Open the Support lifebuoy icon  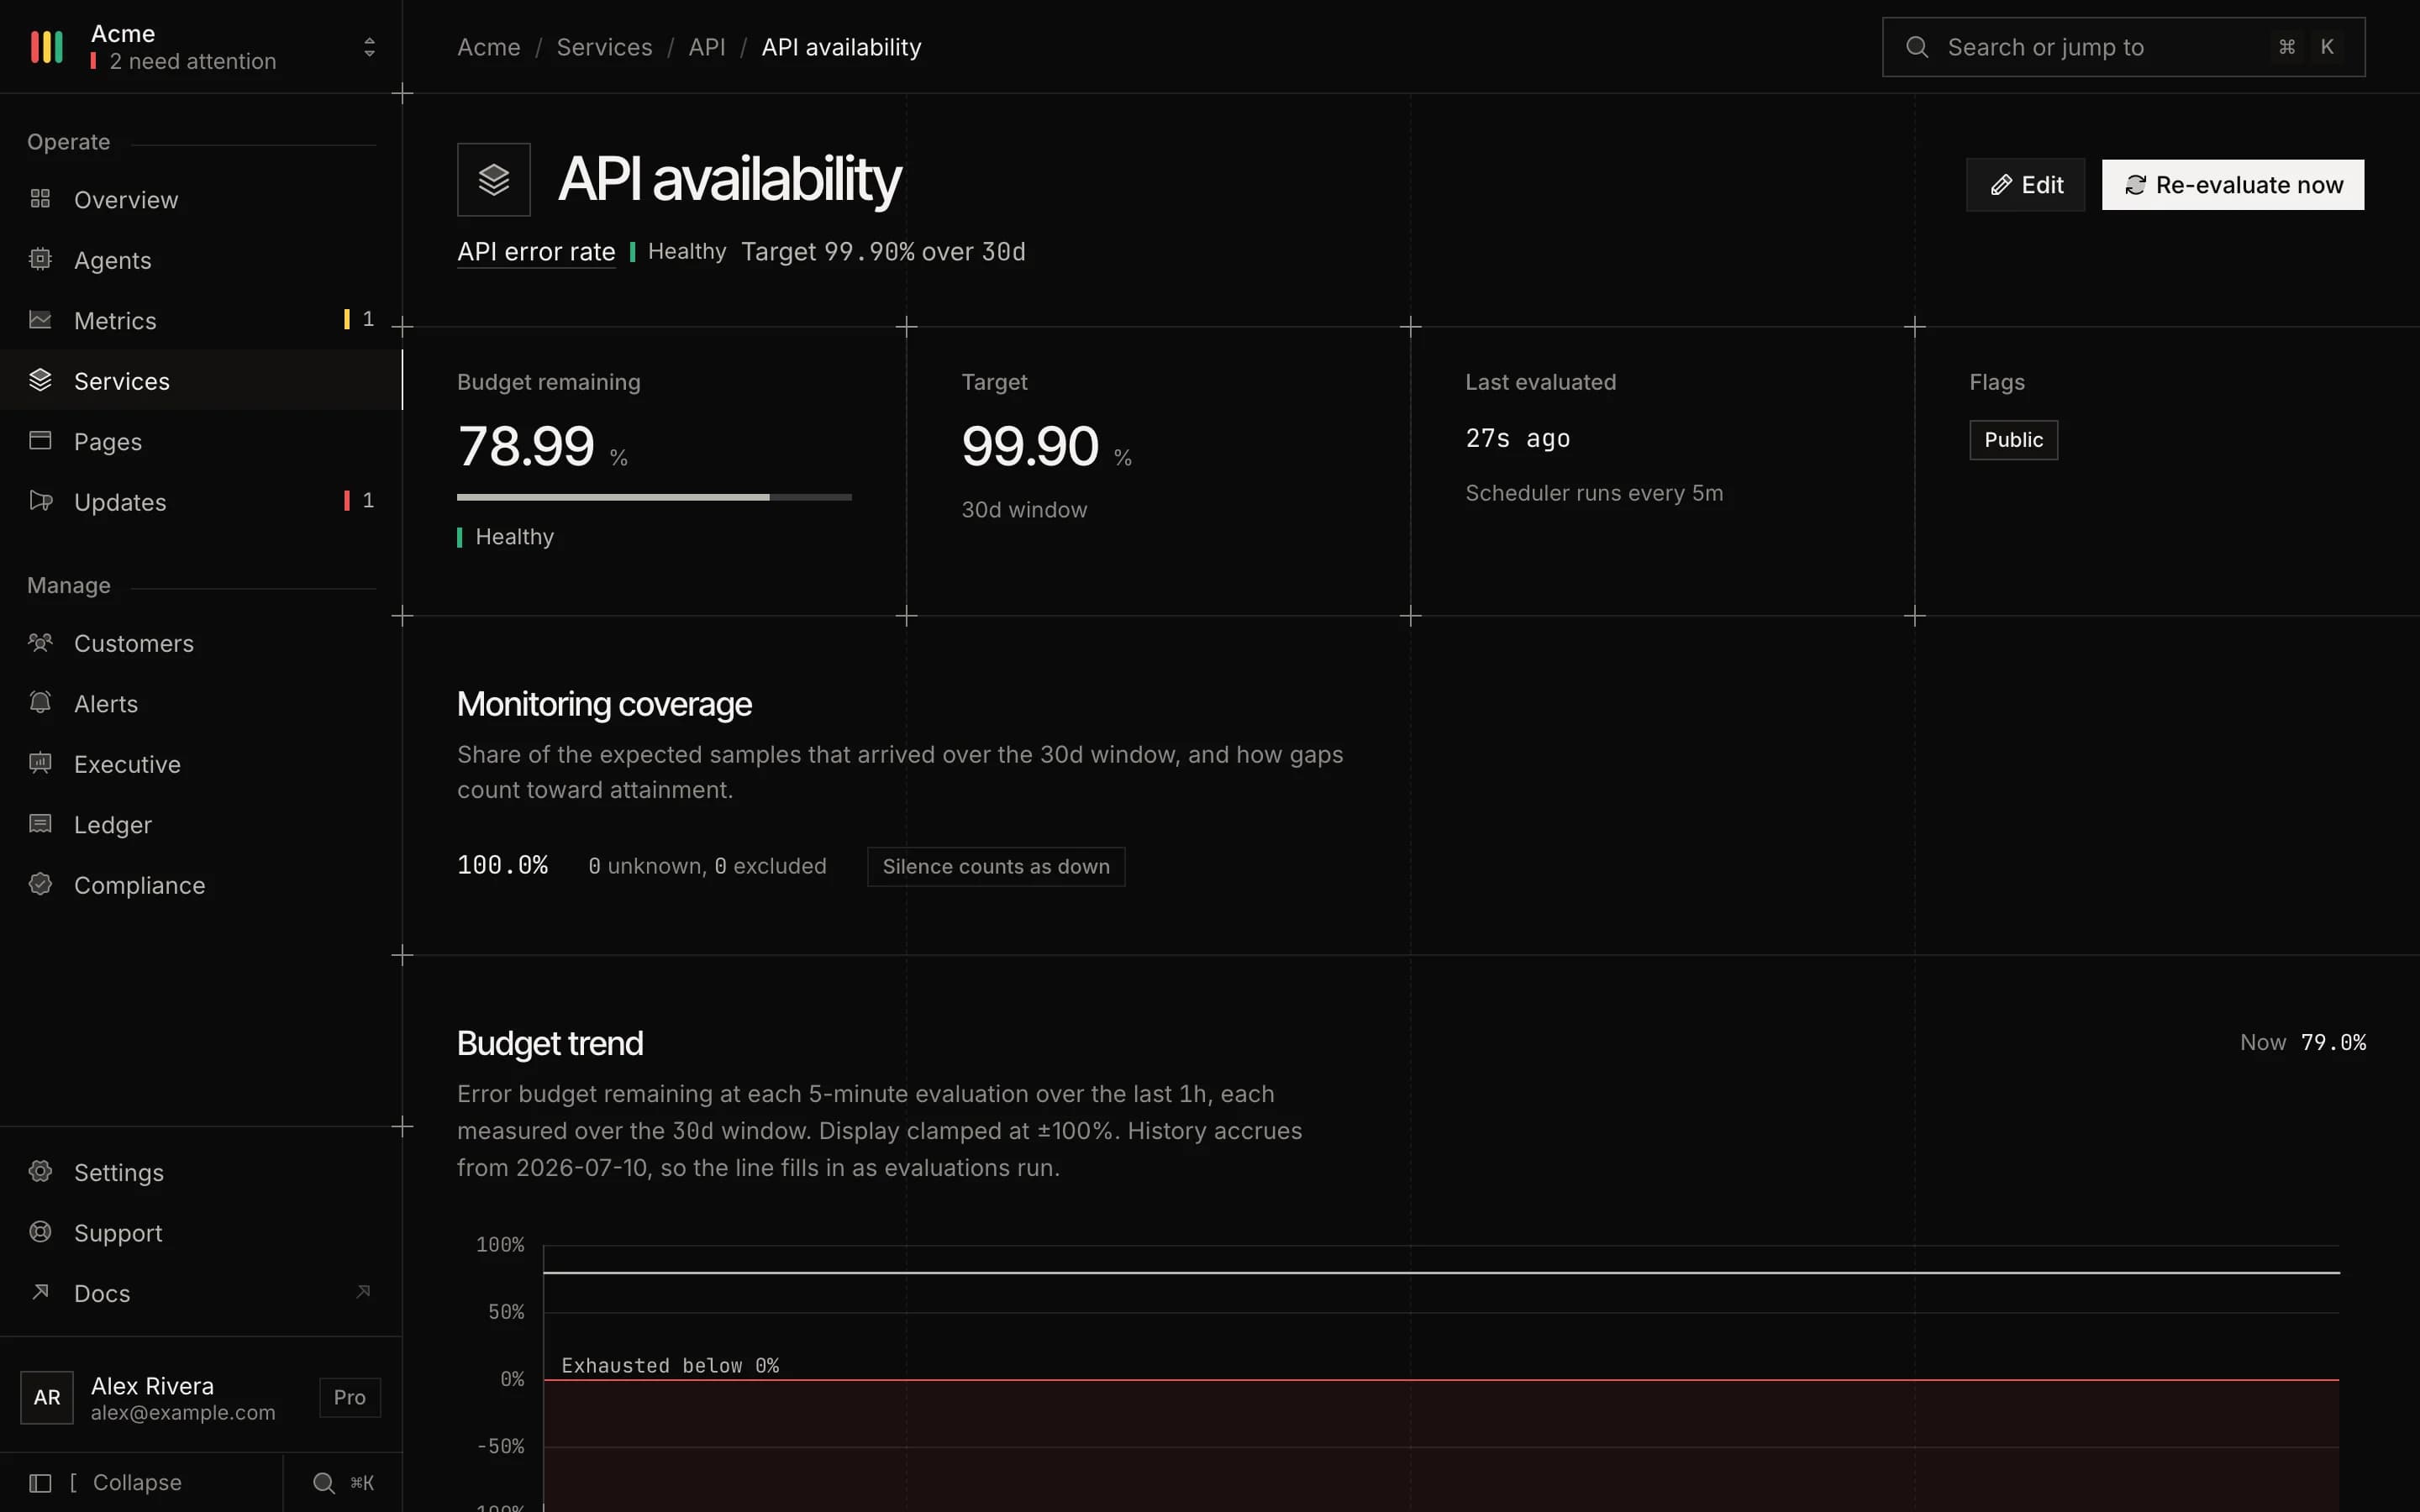click(40, 1232)
